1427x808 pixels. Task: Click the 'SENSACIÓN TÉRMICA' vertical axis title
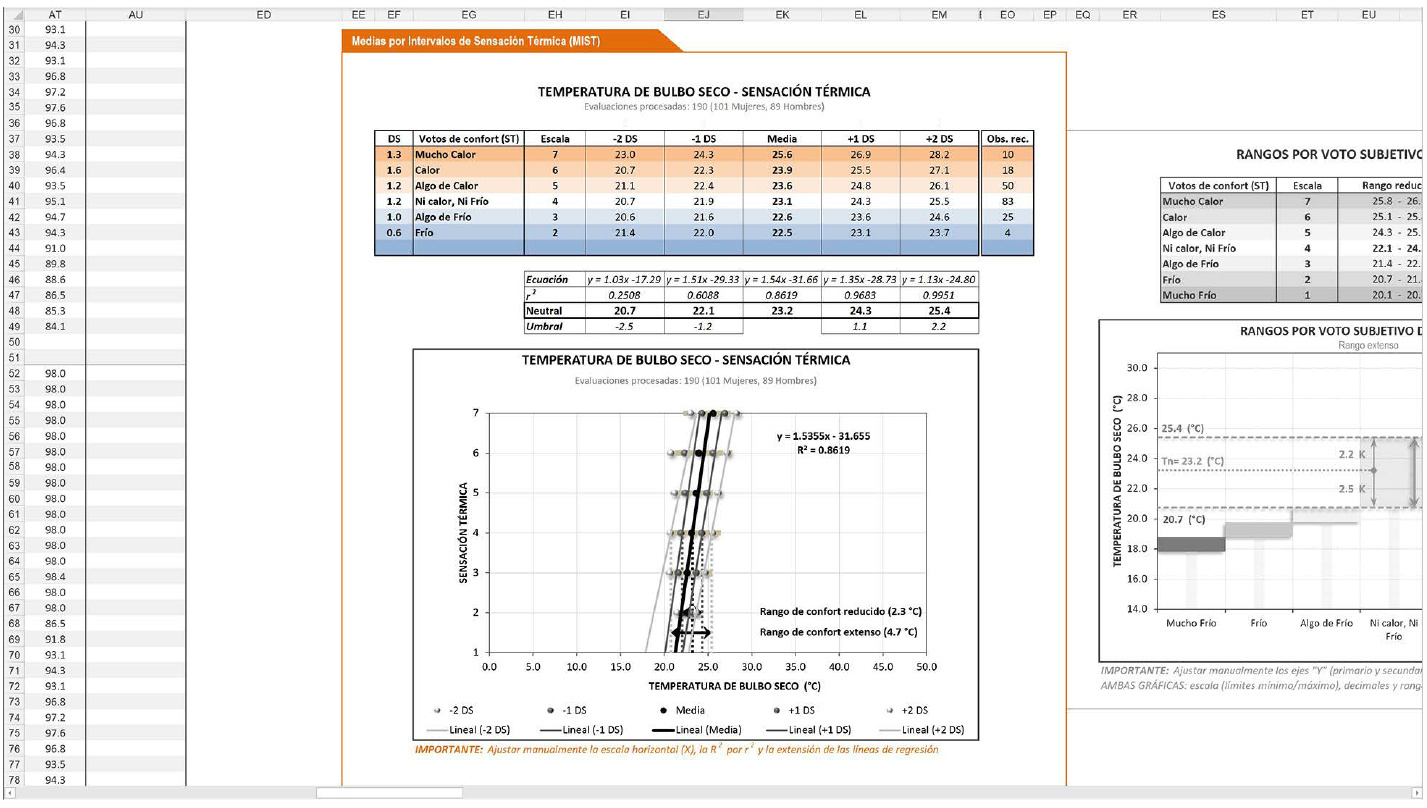coord(463,532)
